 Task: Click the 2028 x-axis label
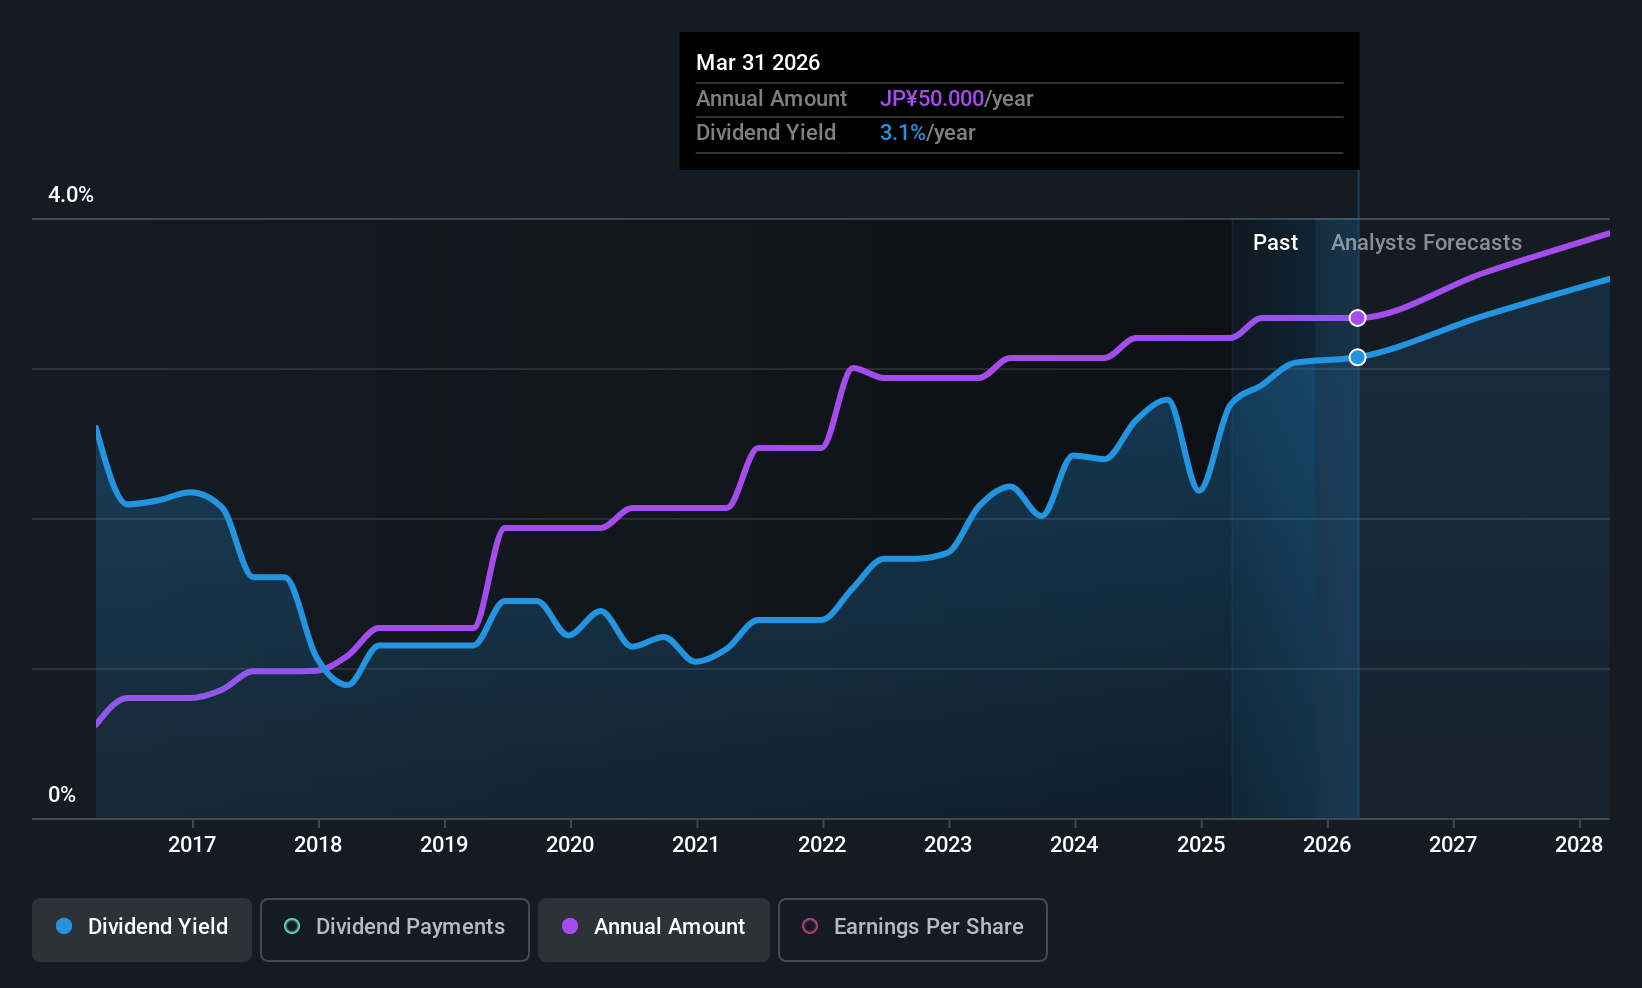coord(1579,845)
